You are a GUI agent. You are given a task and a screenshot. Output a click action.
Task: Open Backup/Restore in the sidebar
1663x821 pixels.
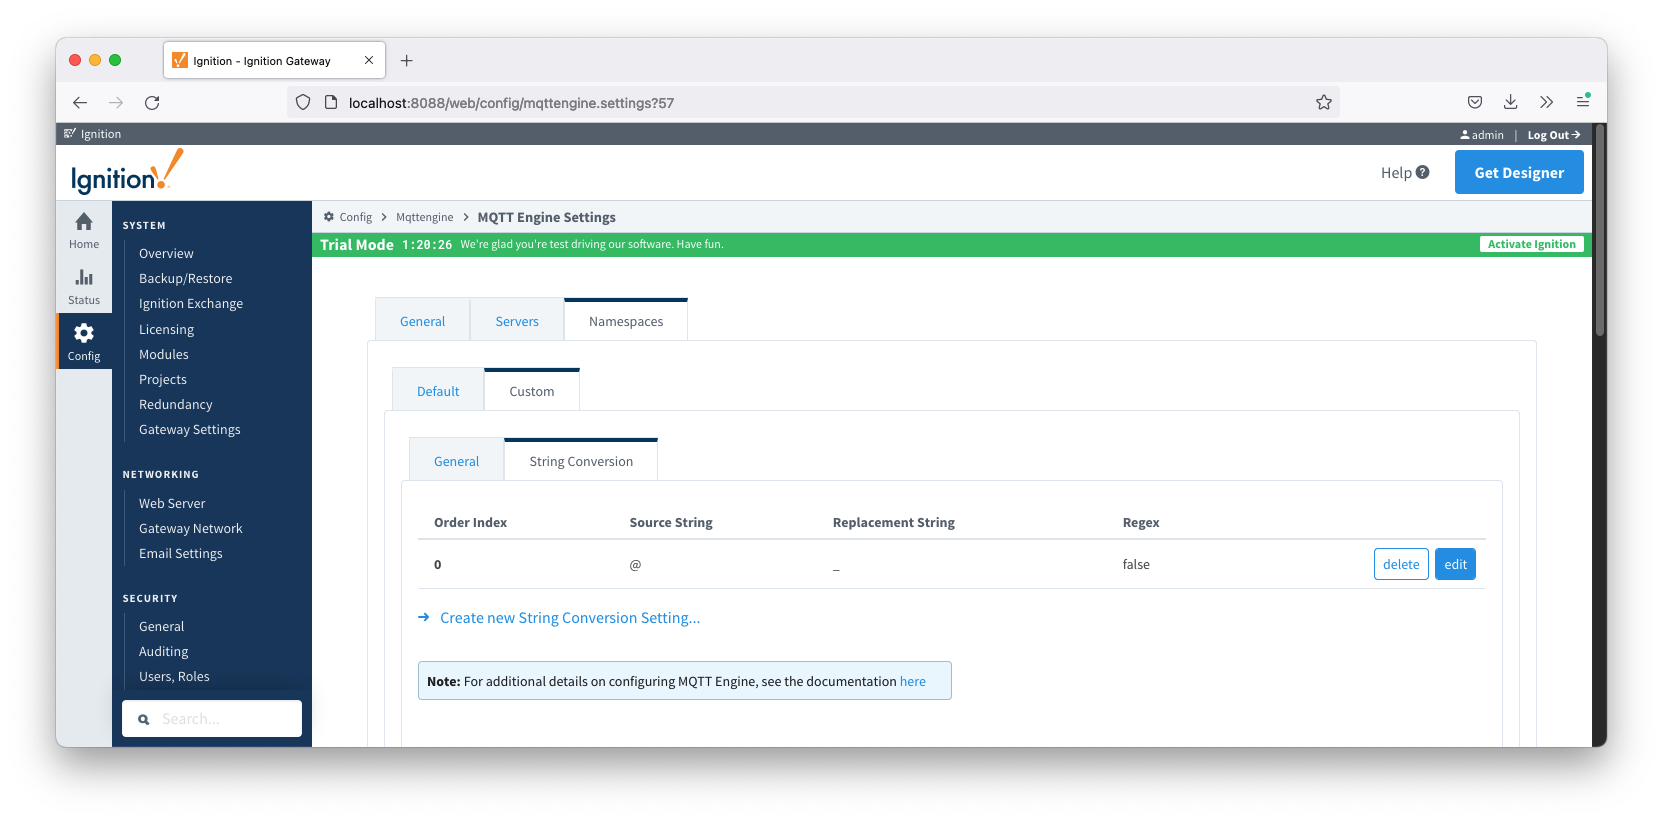pos(185,278)
